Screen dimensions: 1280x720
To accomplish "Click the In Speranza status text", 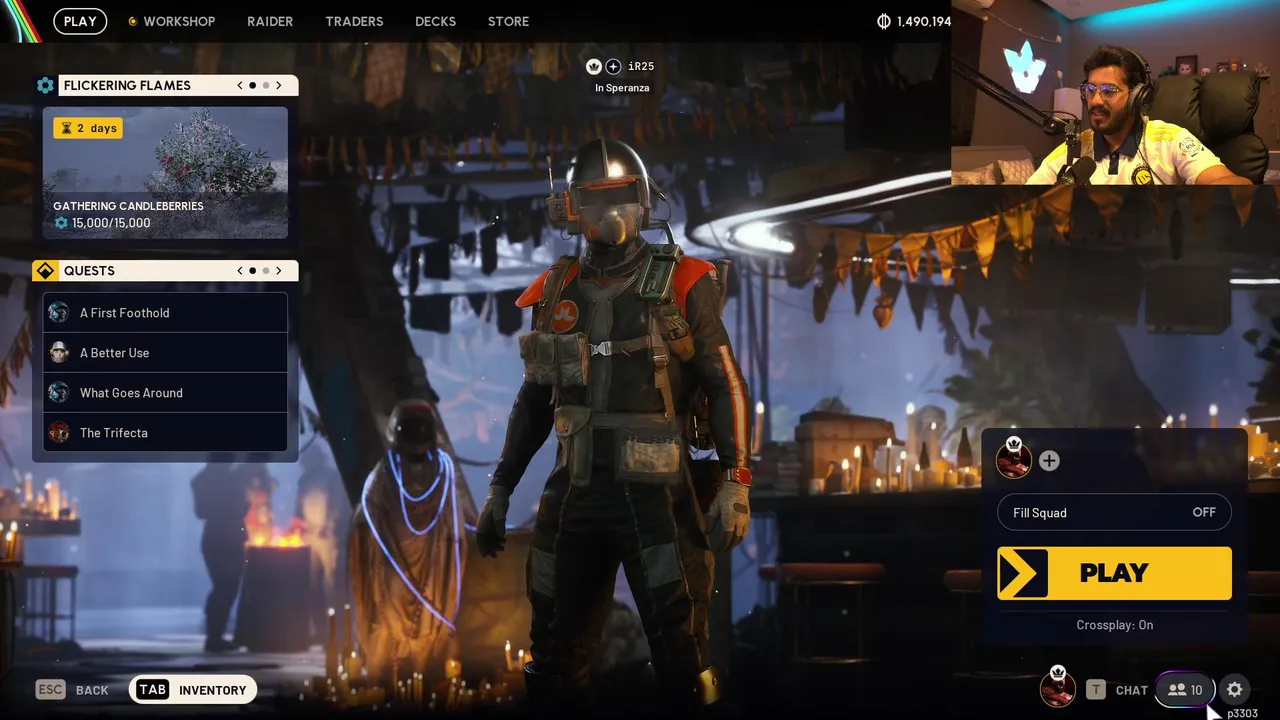I will [x=622, y=88].
